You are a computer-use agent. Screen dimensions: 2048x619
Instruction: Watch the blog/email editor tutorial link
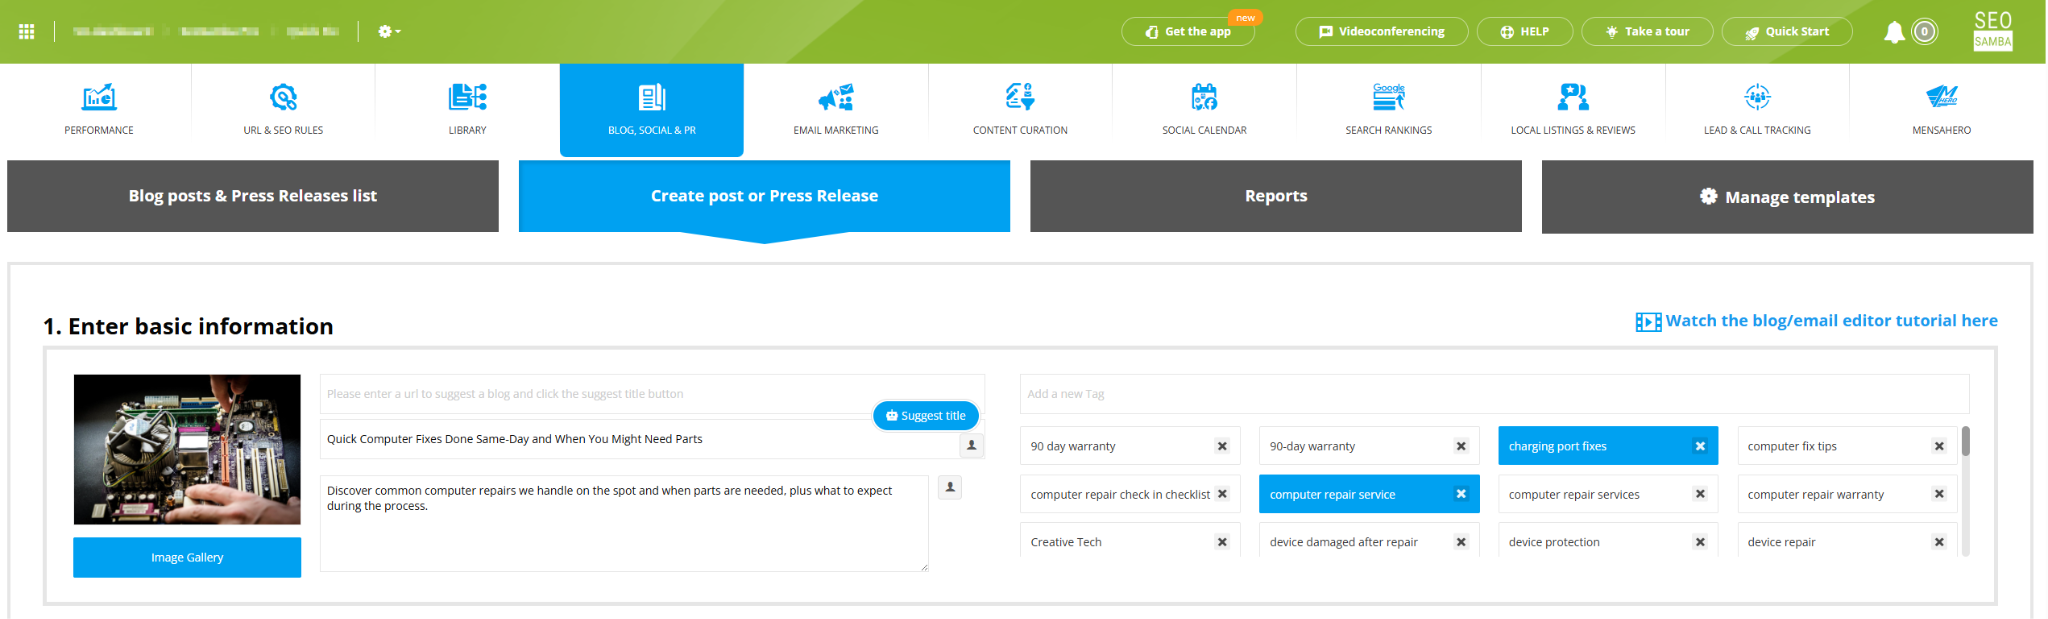pos(1817,321)
